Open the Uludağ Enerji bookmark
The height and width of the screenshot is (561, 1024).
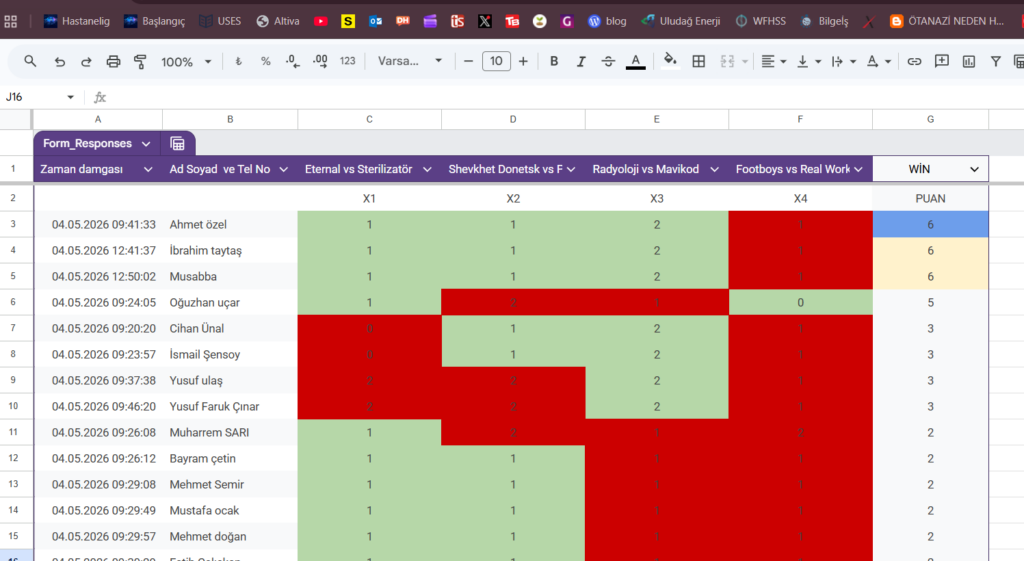pyautogui.click(x=680, y=21)
